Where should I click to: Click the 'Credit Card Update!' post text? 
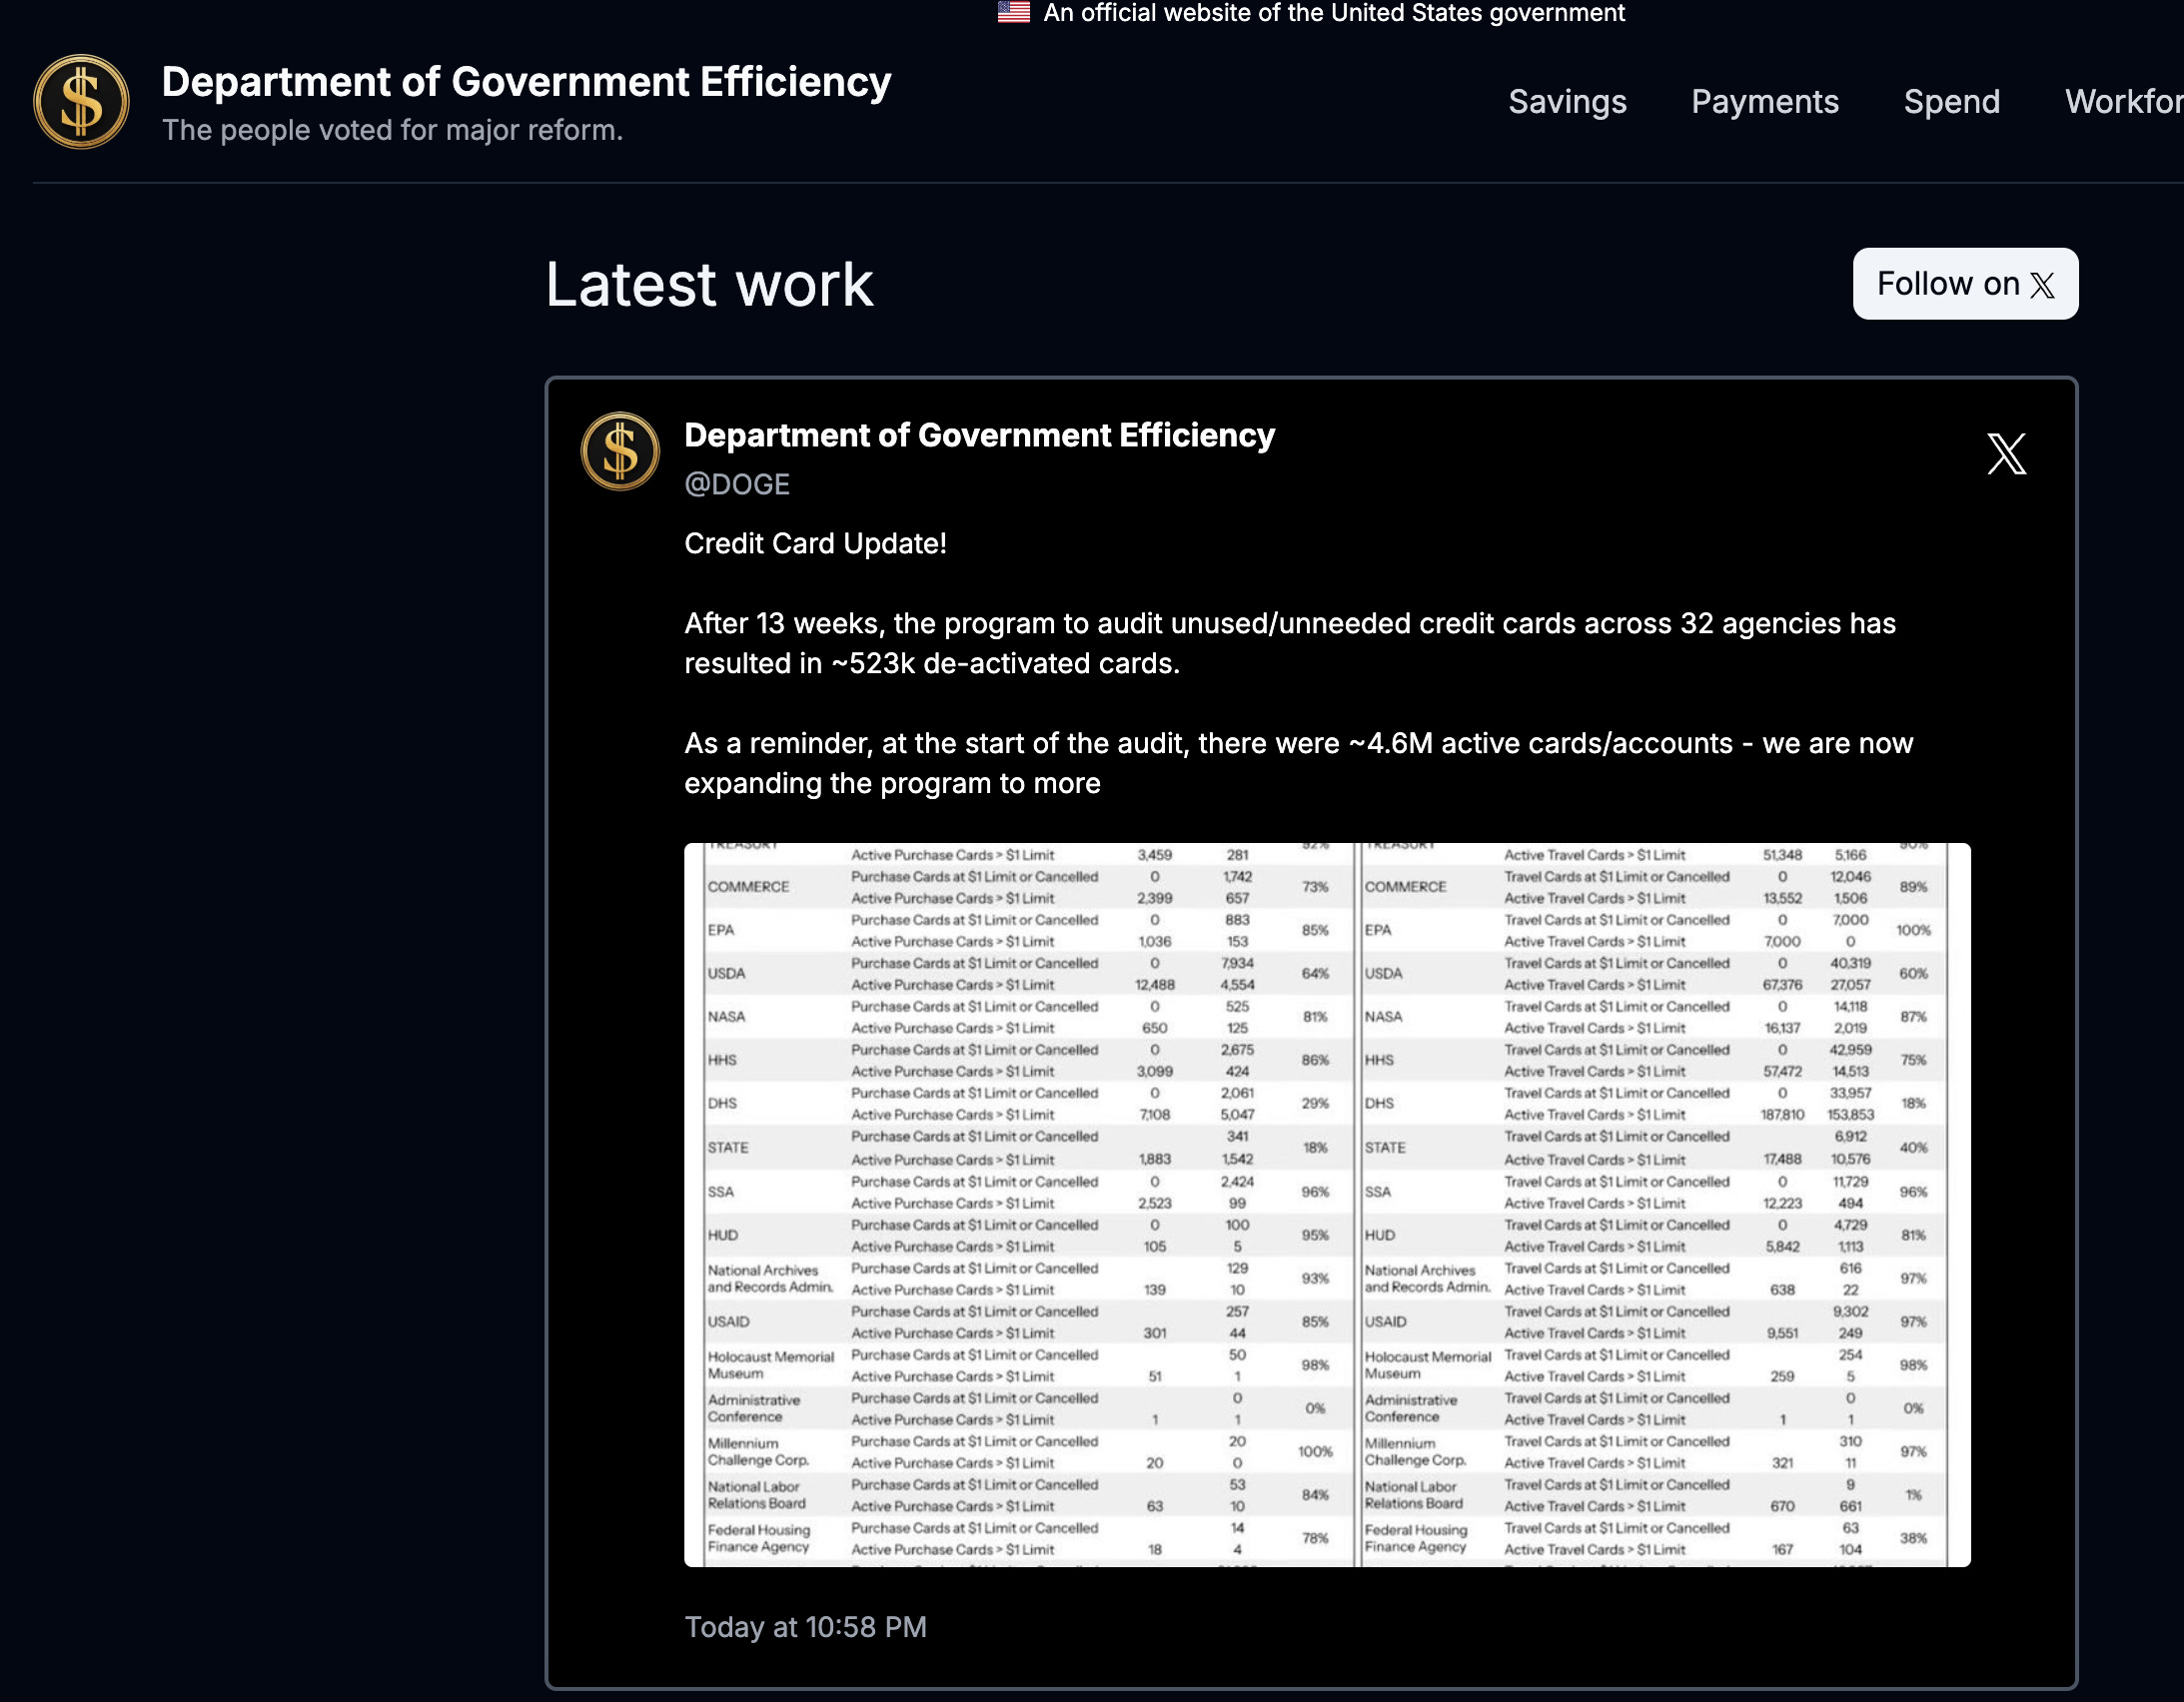coord(815,544)
